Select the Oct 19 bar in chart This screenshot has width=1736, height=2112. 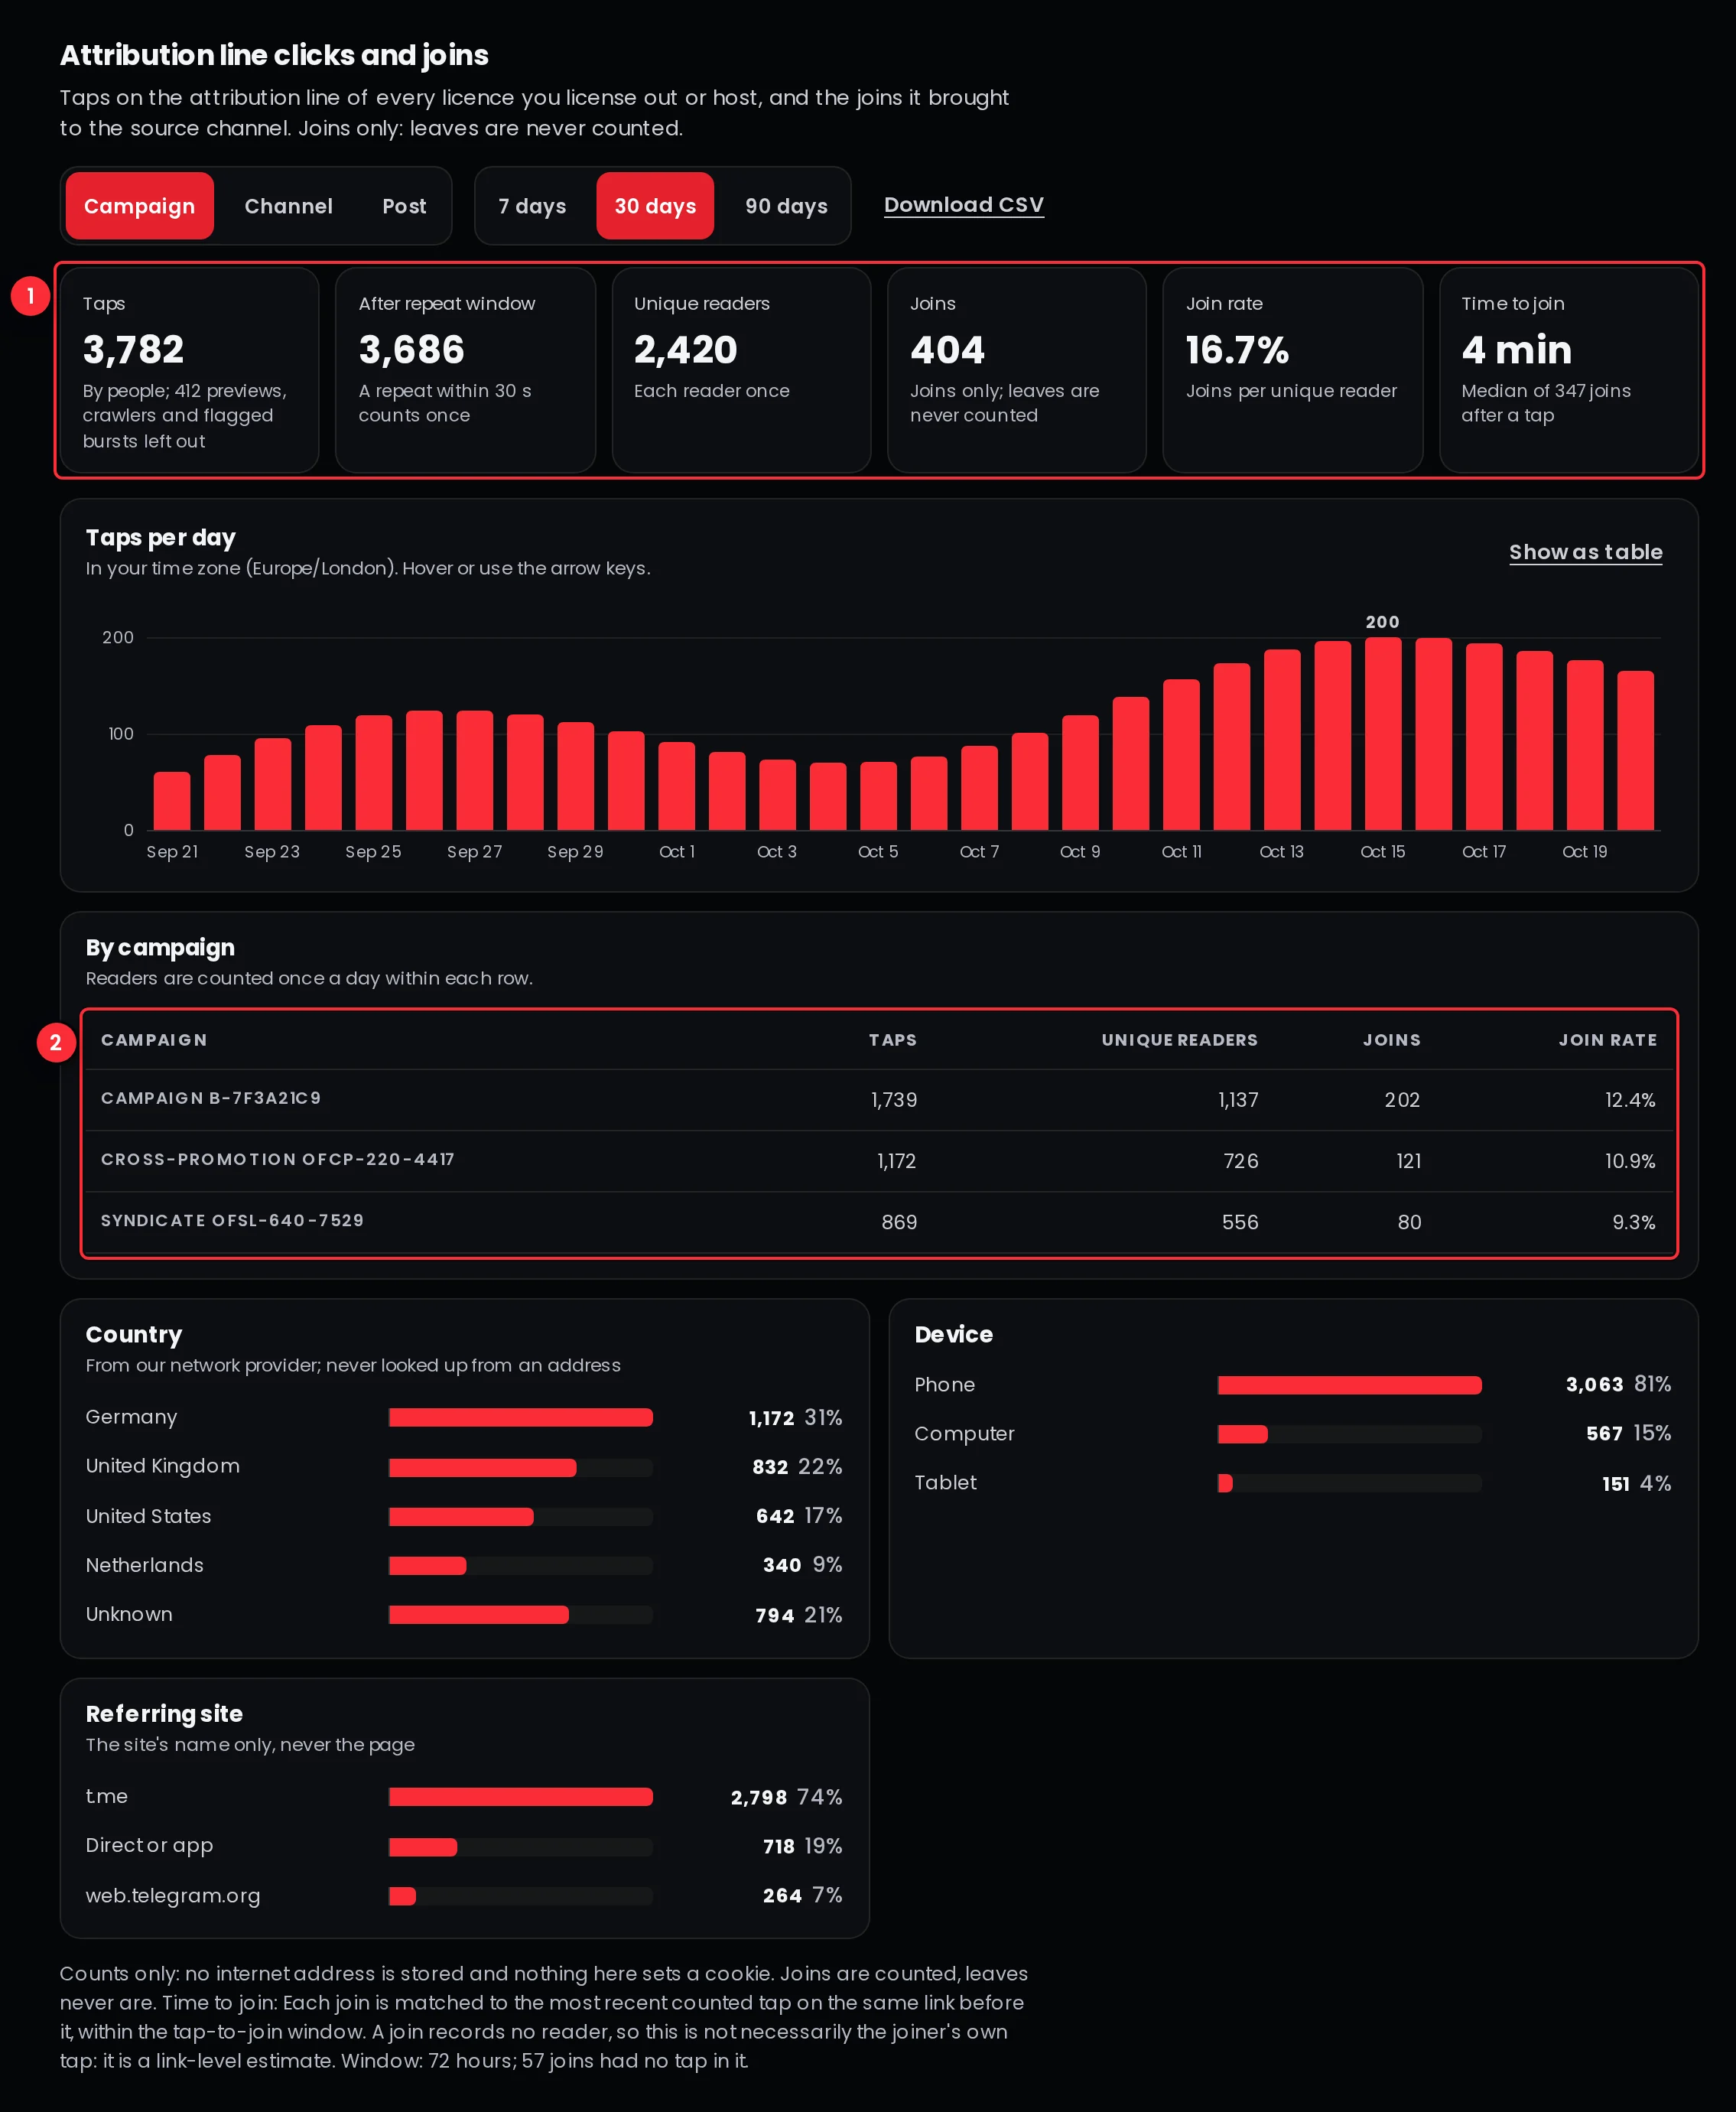click(1585, 745)
